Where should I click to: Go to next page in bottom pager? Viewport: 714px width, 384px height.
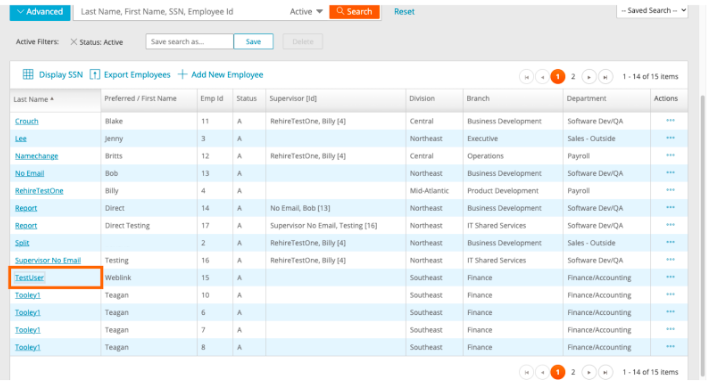[589, 372]
